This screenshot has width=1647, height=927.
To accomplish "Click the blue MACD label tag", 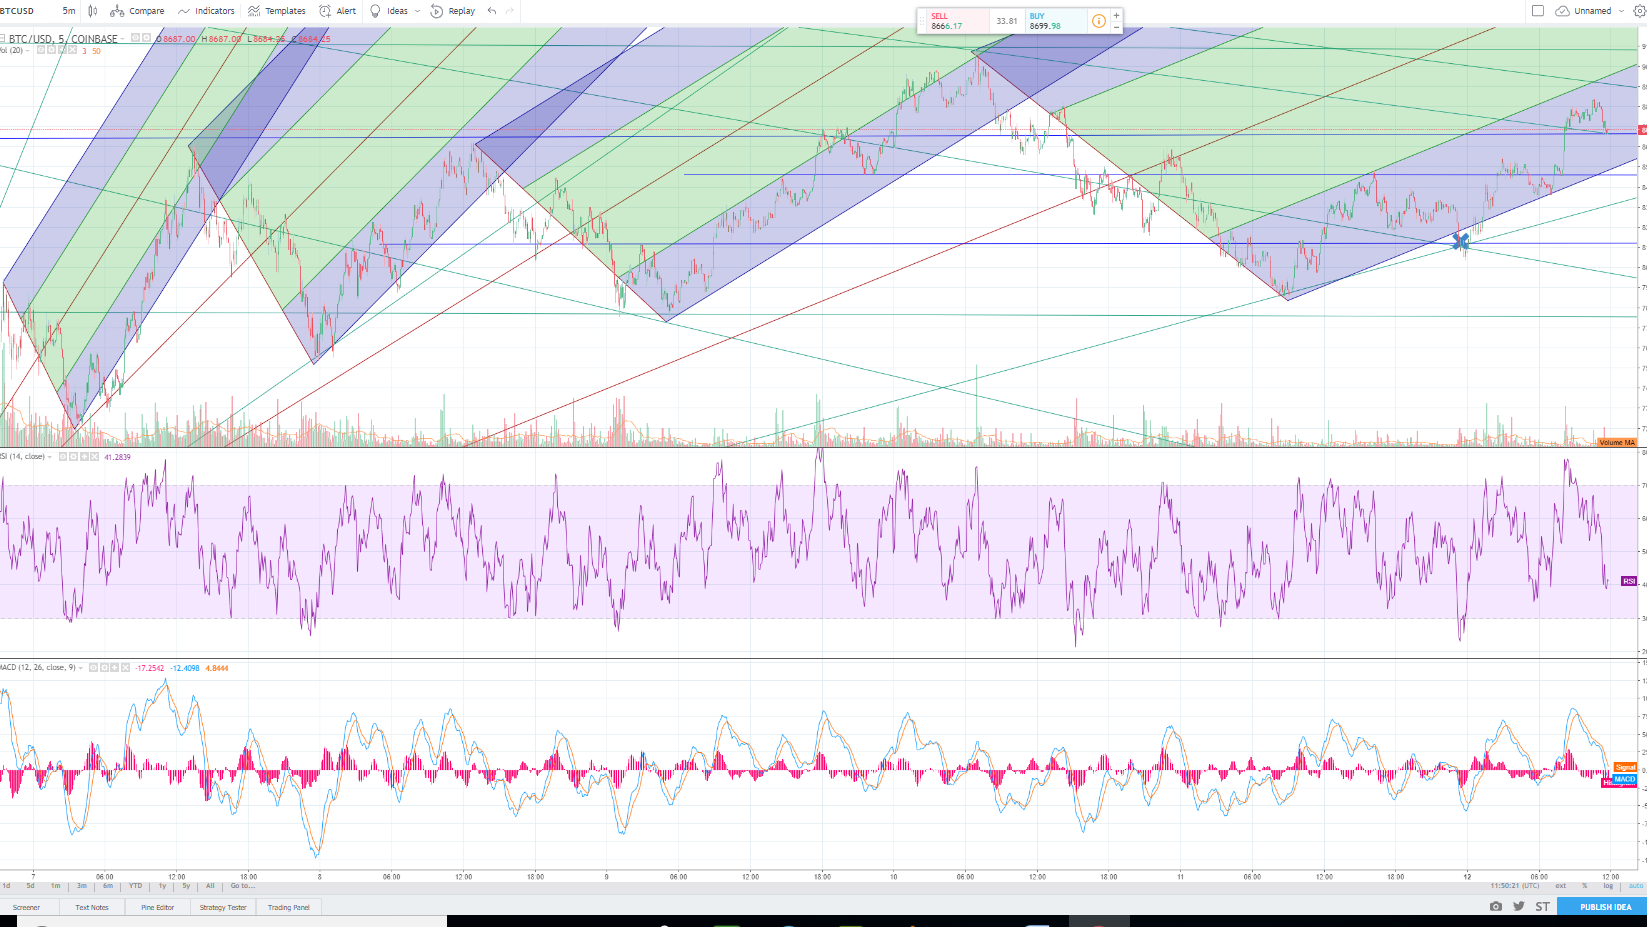I will 1625,779.
